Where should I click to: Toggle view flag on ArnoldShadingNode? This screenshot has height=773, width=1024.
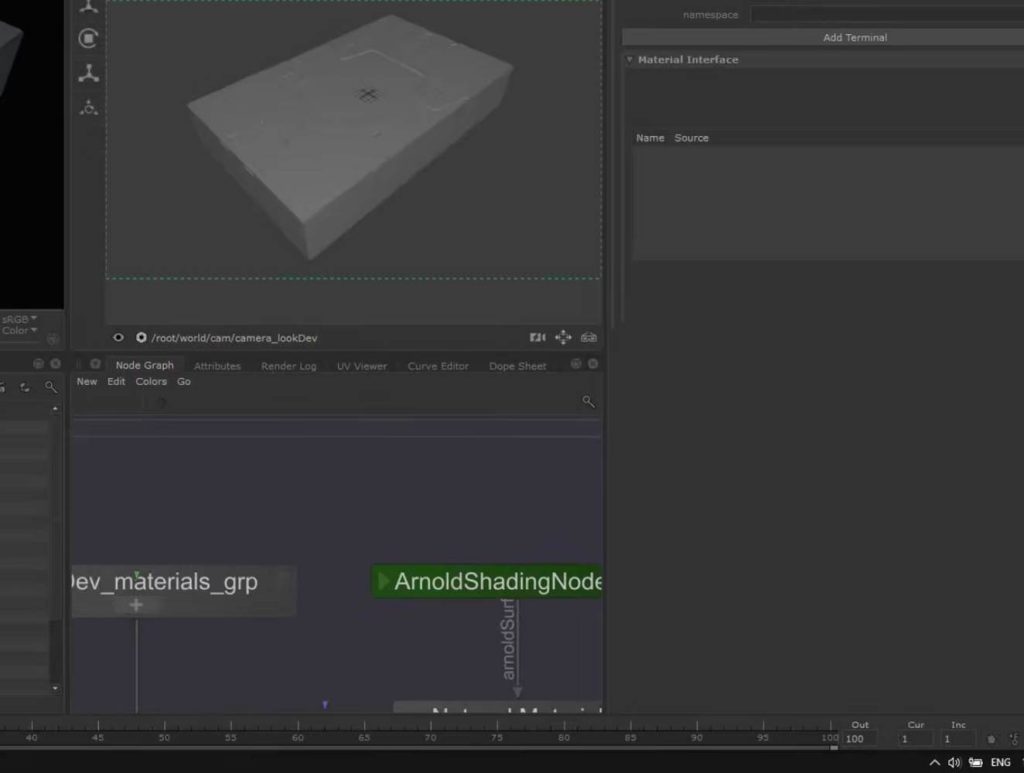pyautogui.click(x=383, y=581)
